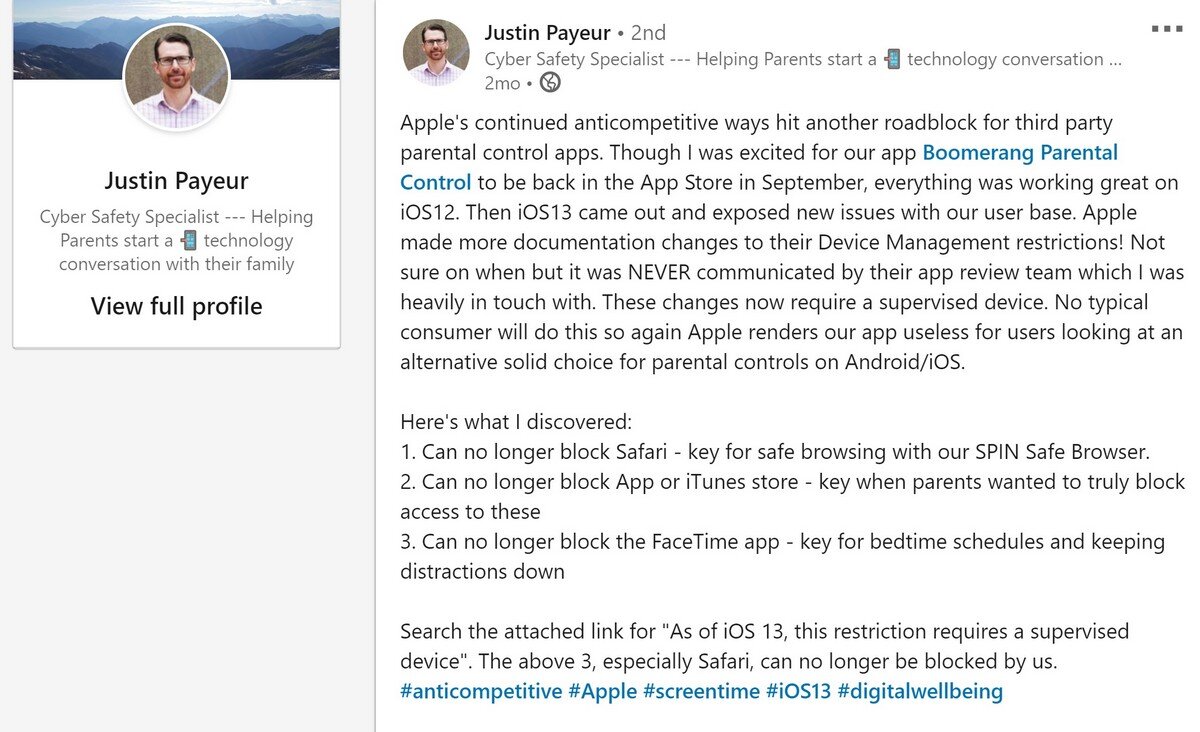
Task: Select the #iOS13 hashtag
Action: (800, 692)
